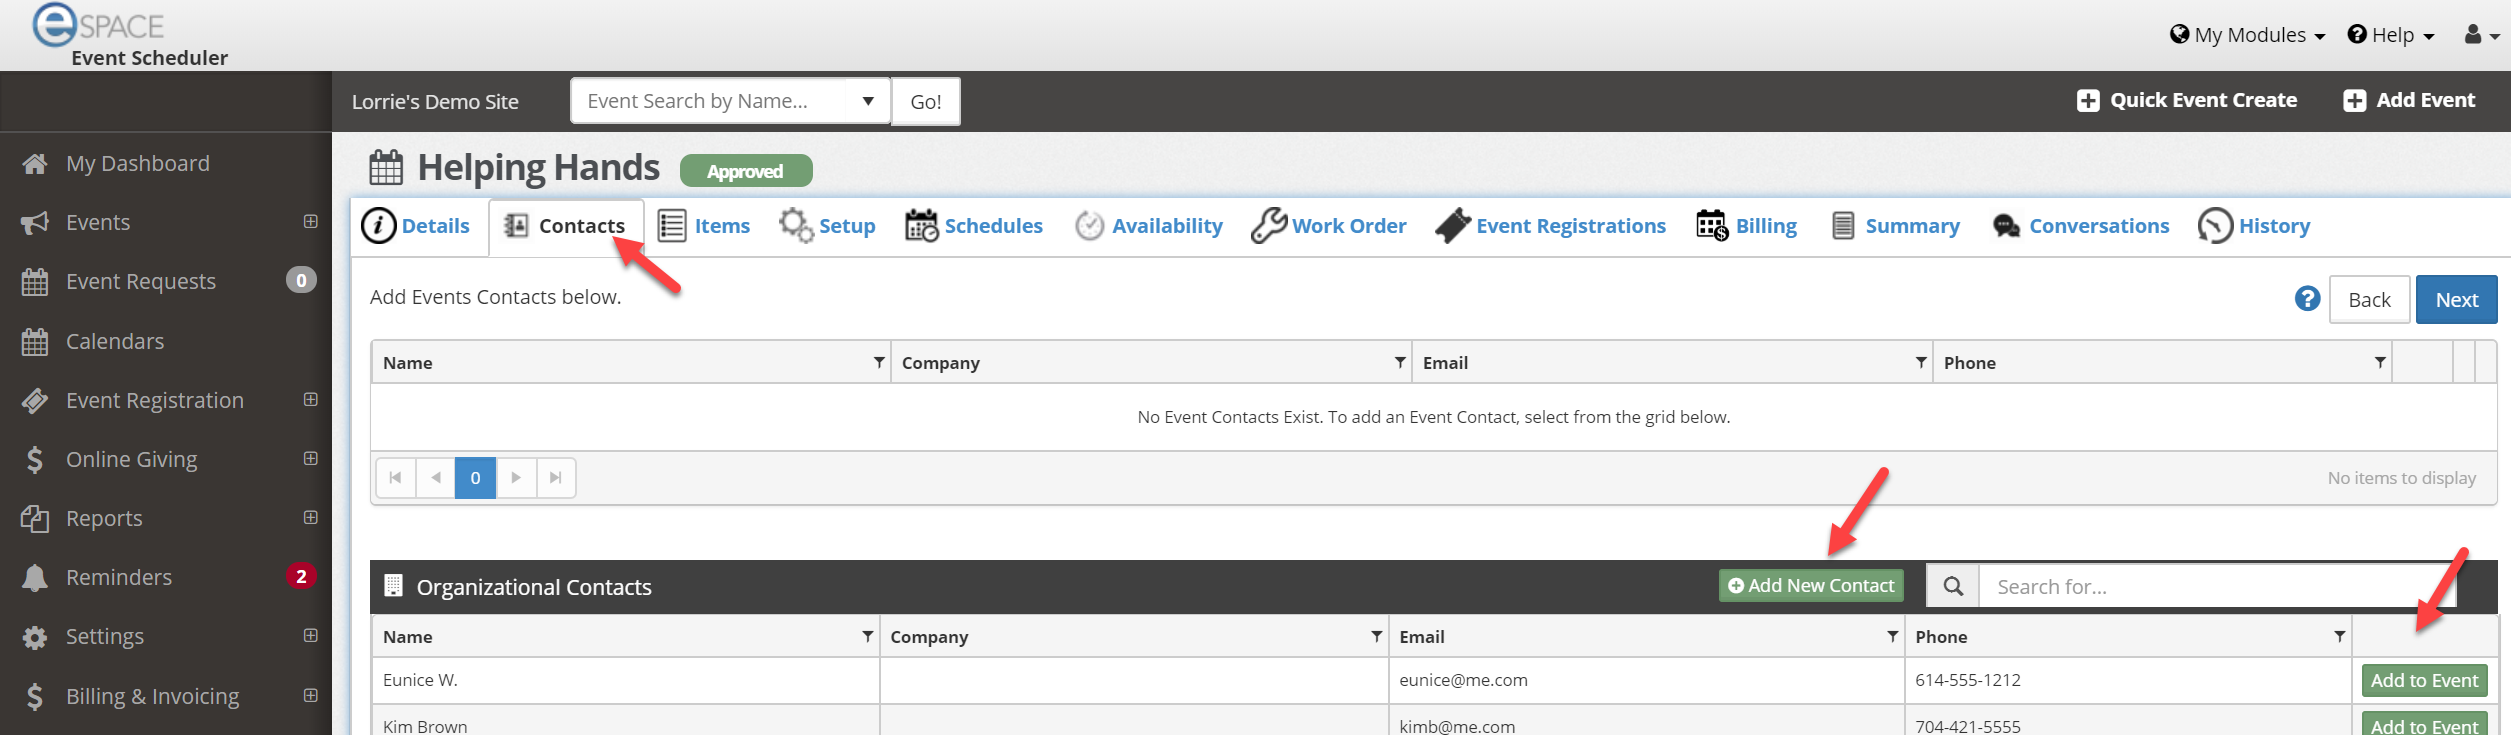Screen dimensions: 2511x735
Task: Go to the Event Registrations tab
Action: click(1551, 226)
